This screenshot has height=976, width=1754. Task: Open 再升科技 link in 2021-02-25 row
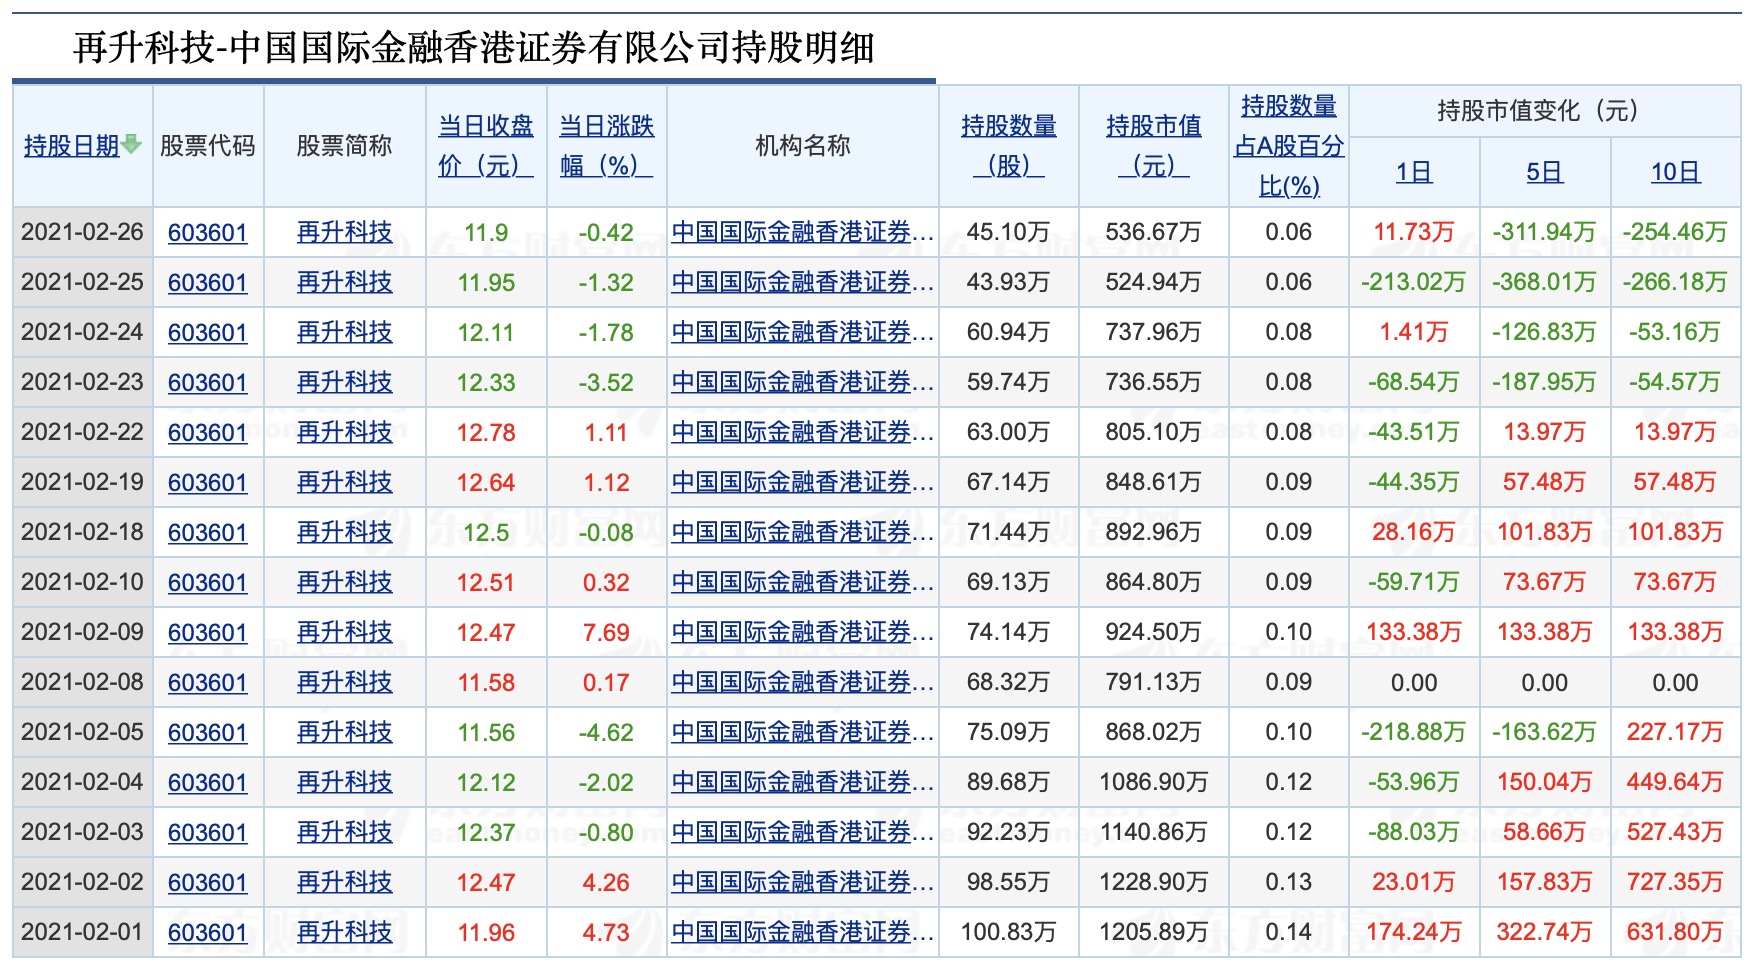[x=345, y=283]
